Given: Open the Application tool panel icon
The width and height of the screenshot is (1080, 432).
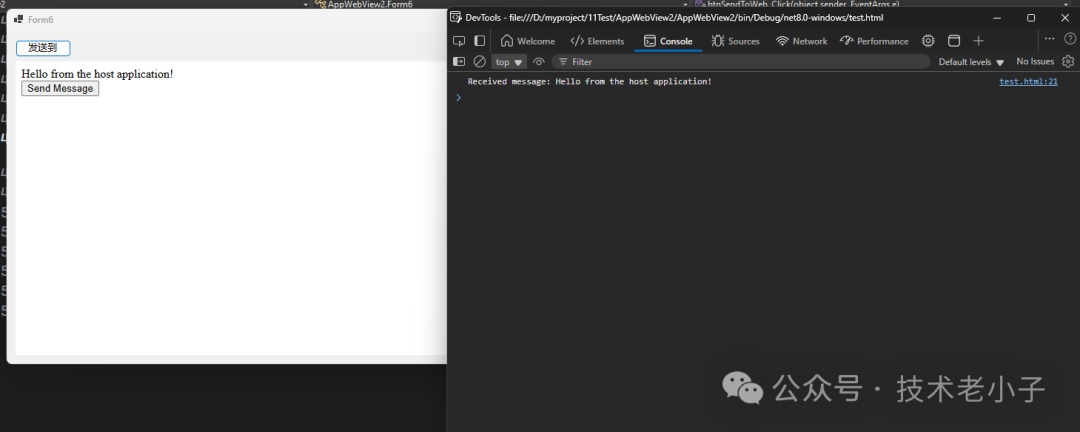Looking at the screenshot, I should pos(954,41).
